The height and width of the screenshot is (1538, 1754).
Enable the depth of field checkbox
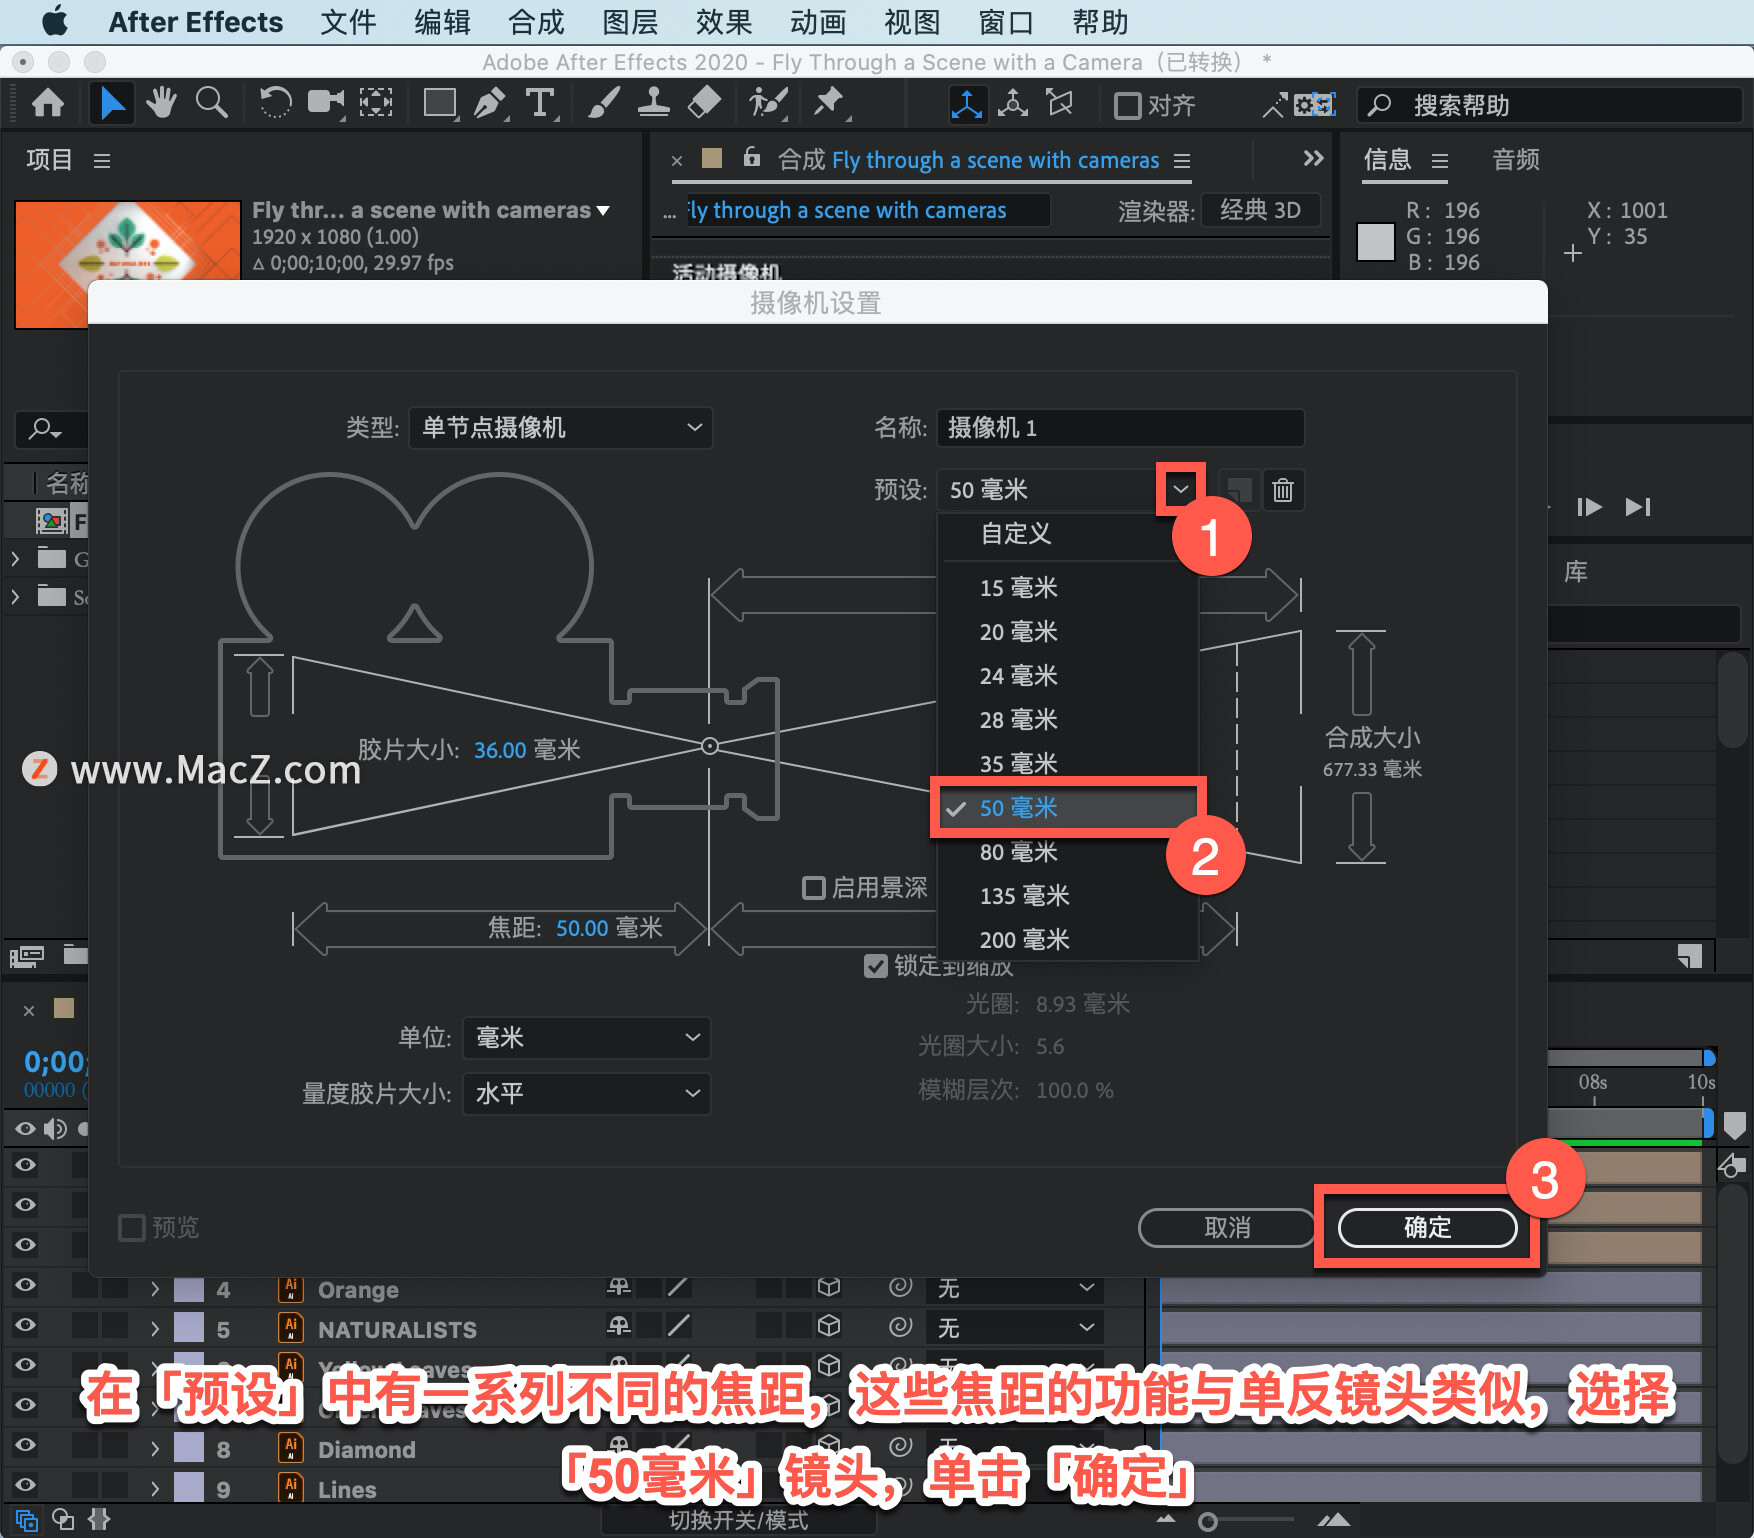[814, 888]
